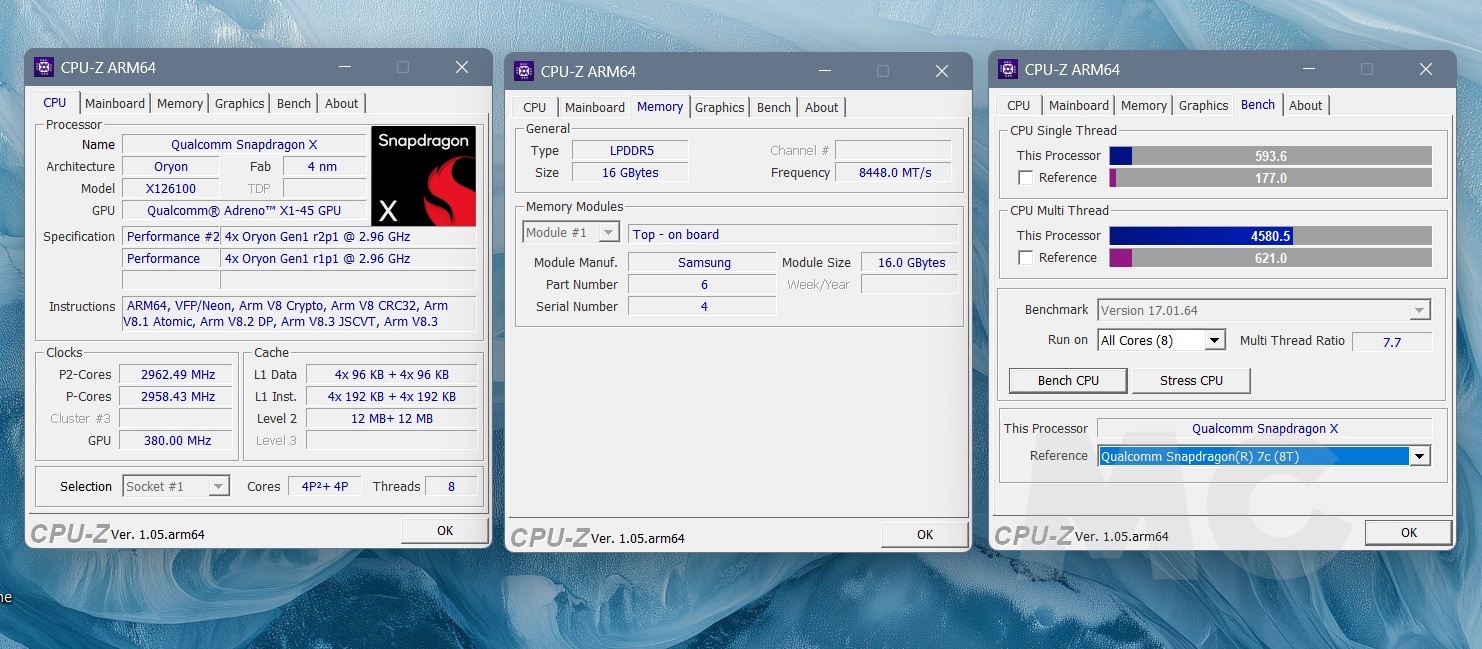Switch to Mainboard tab in left window
Image resolution: width=1482 pixels, height=649 pixels.
115,103
